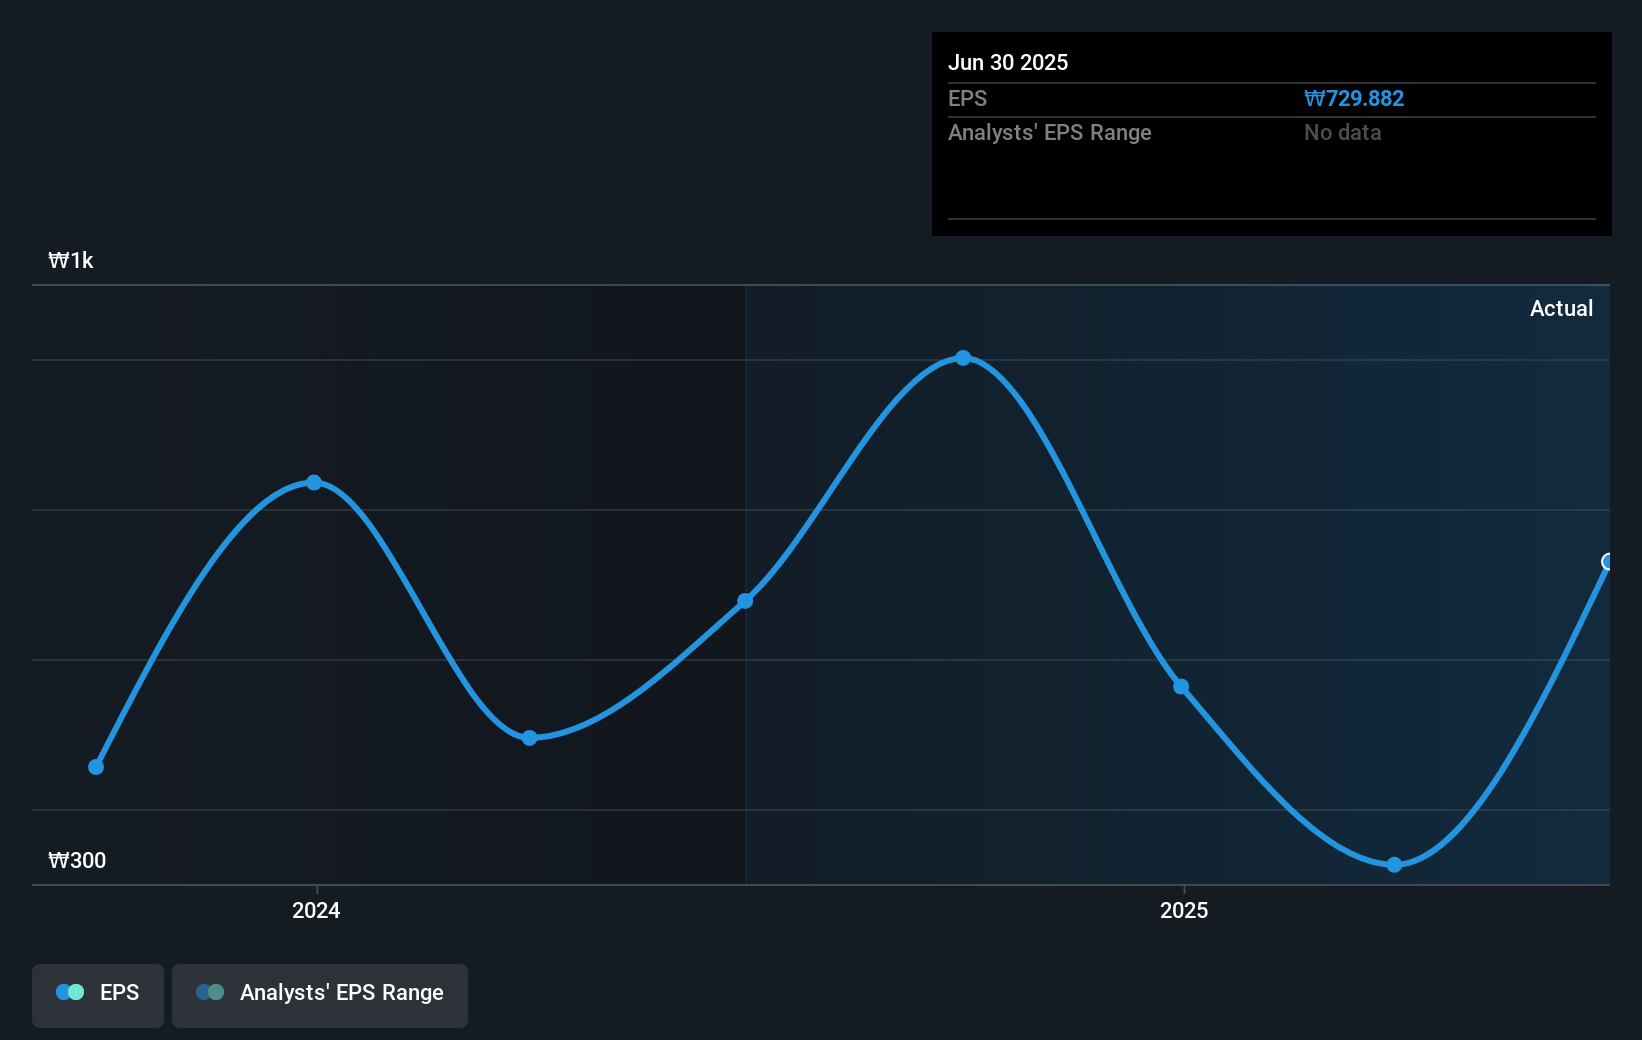This screenshot has width=1642, height=1040.
Task: Click the 2024 x-axis label
Action: [316, 910]
